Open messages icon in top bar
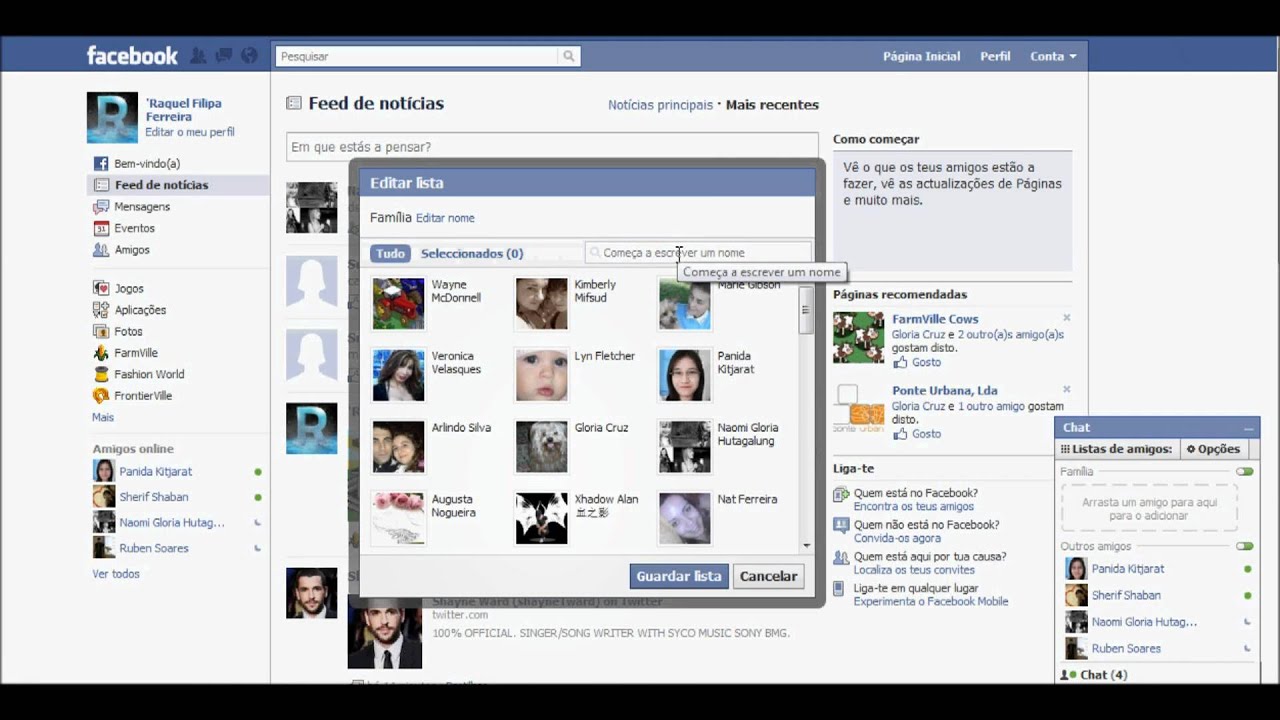The image size is (1280, 720). point(224,56)
